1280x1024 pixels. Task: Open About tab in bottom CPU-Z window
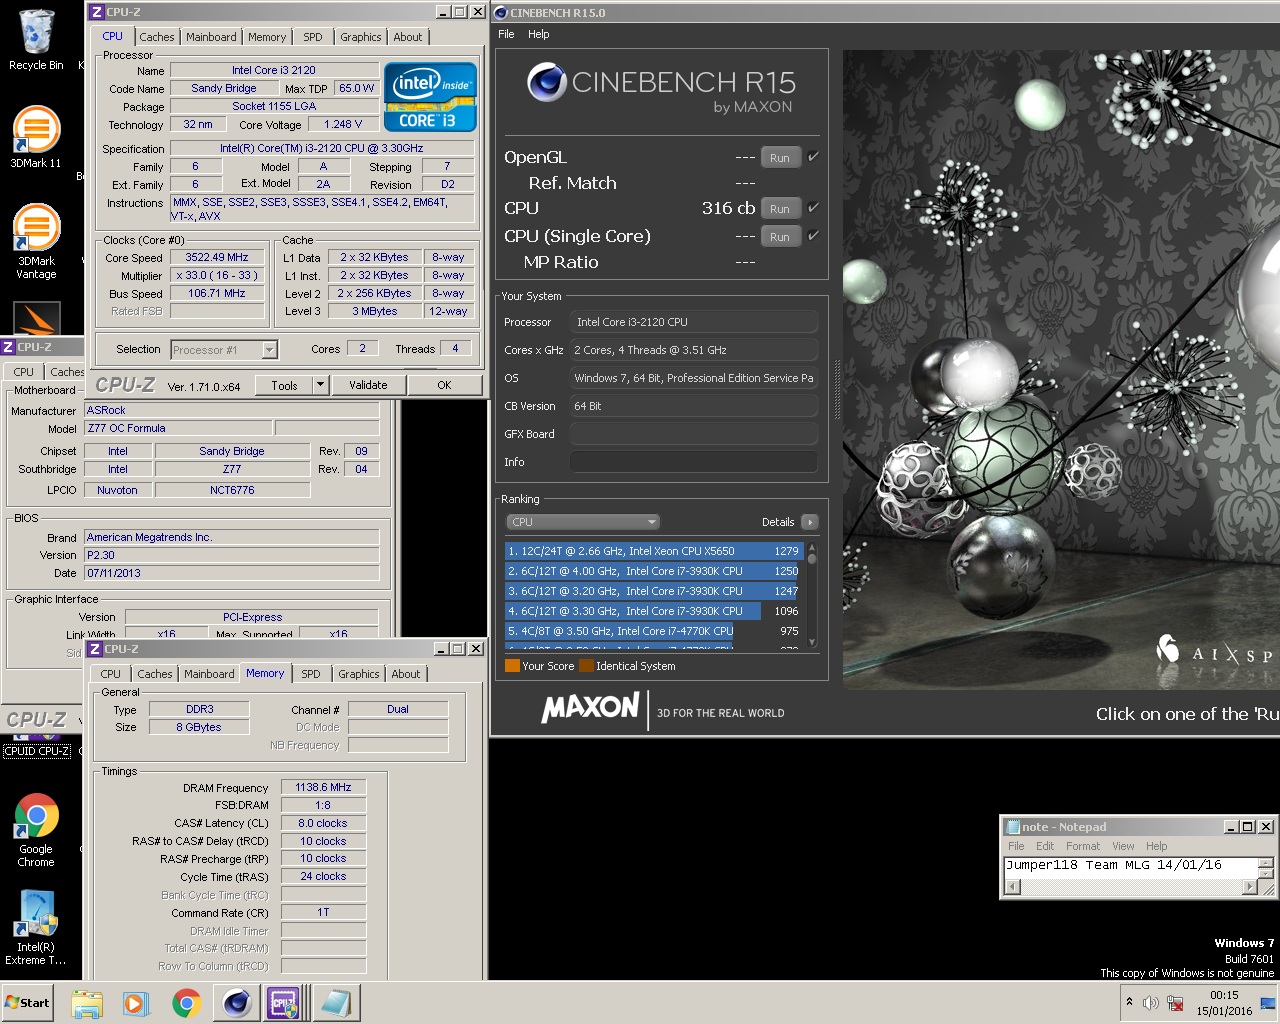(x=405, y=674)
